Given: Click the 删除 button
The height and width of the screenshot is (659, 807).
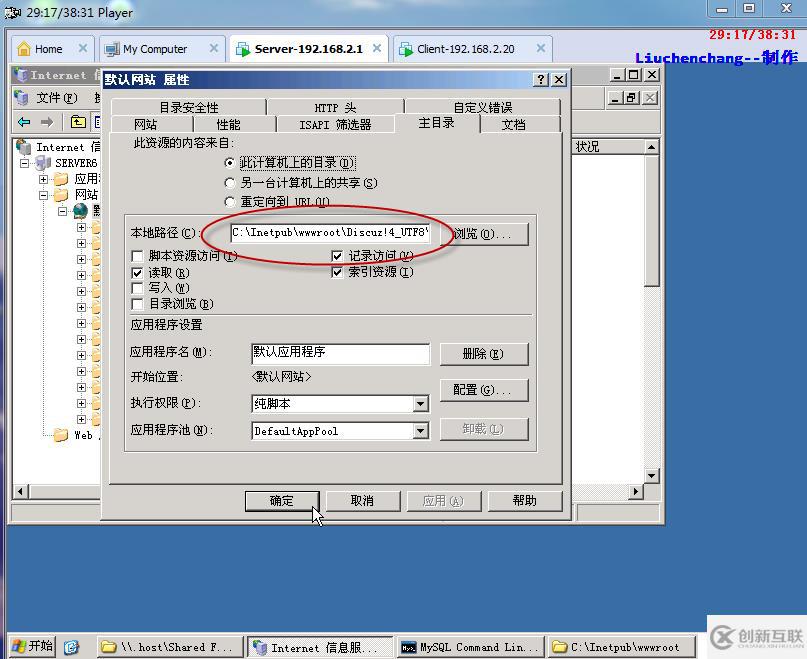Looking at the screenshot, I should click(484, 354).
